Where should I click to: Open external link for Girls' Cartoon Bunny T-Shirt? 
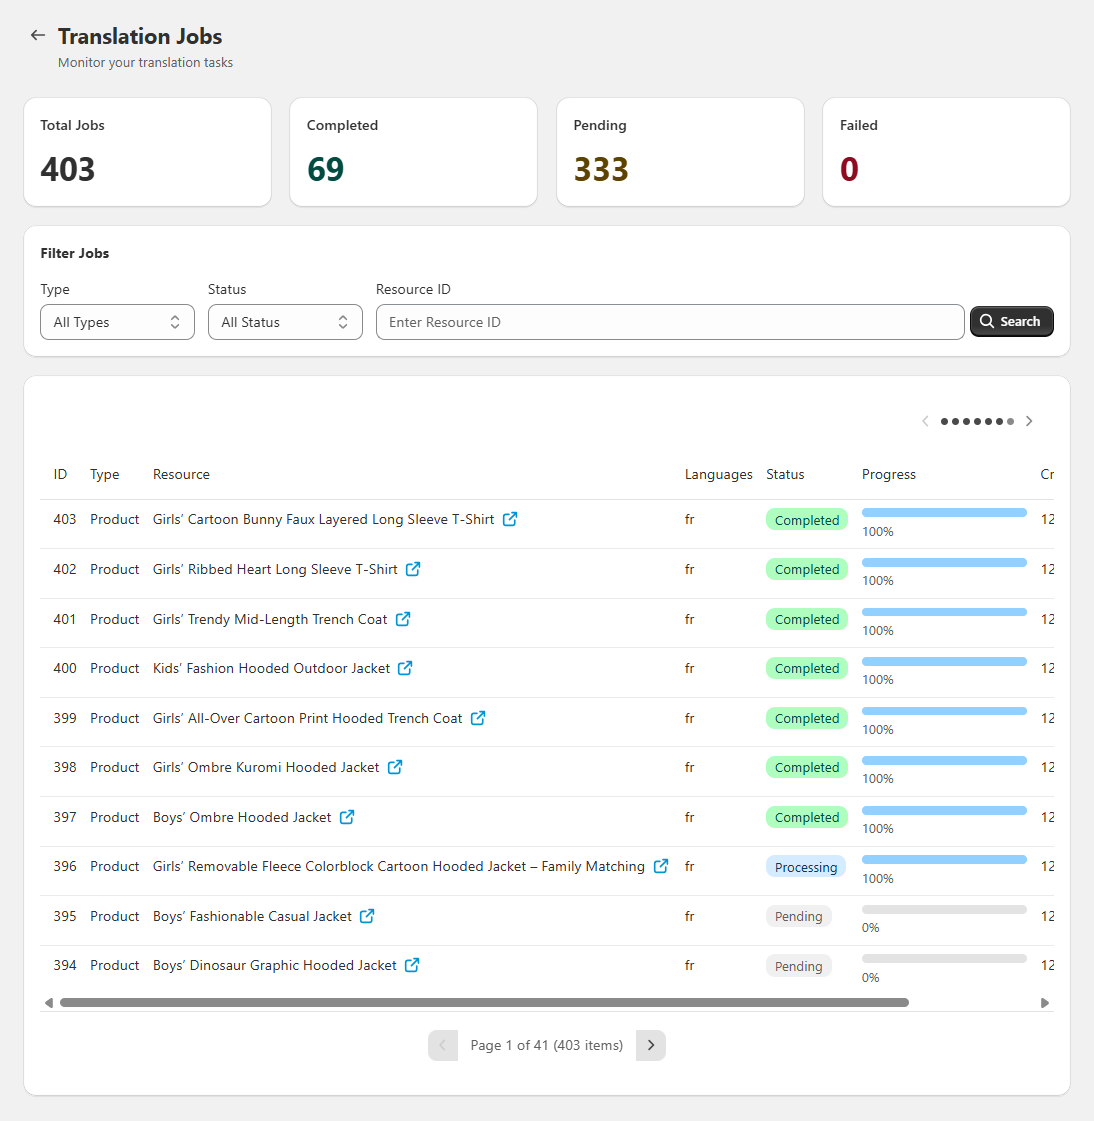pyautogui.click(x=510, y=519)
